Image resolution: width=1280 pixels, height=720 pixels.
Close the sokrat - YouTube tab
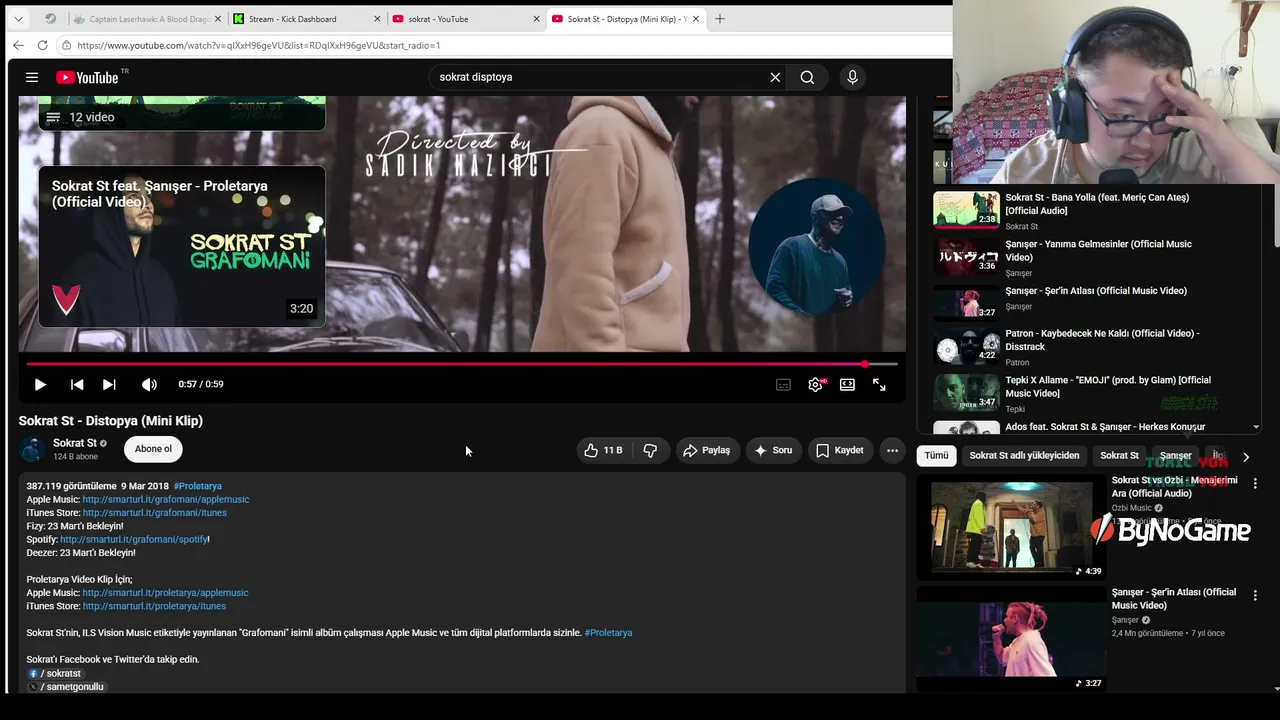(536, 19)
